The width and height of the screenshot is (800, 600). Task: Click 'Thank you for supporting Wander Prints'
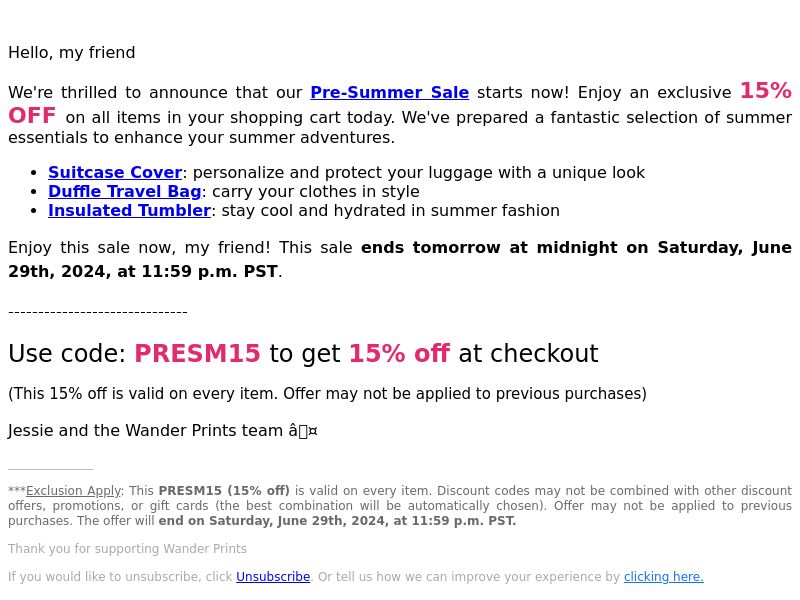(x=127, y=548)
